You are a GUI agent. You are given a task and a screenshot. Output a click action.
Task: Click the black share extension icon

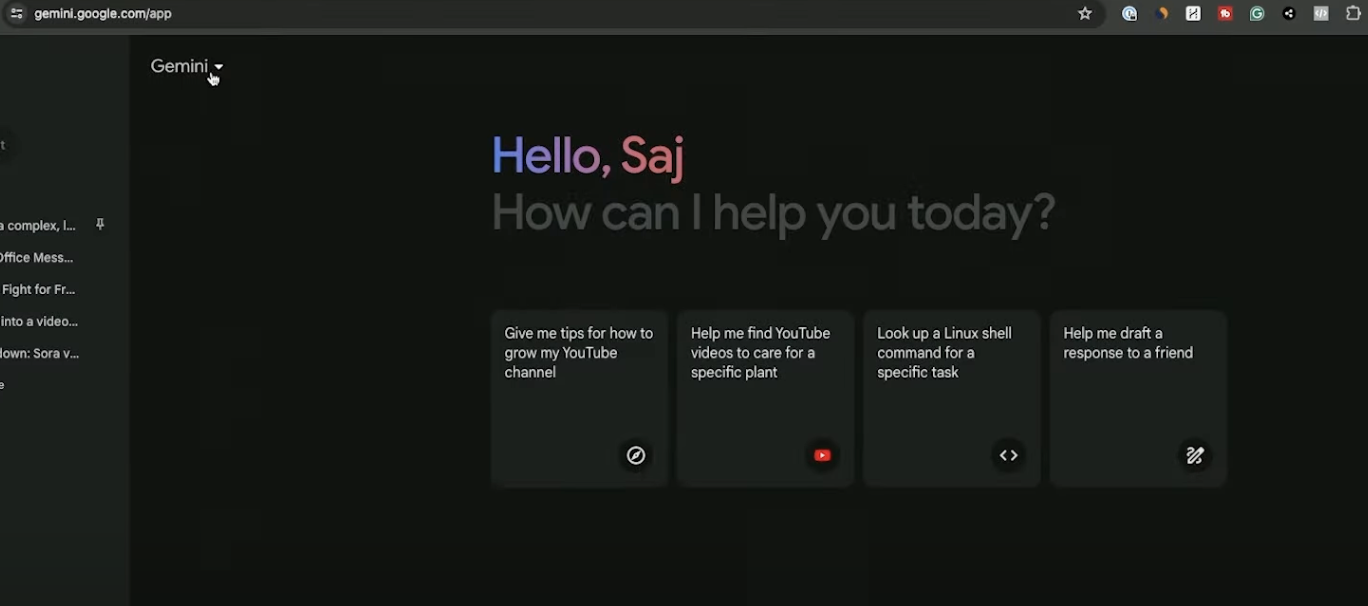pyautogui.click(x=1289, y=14)
